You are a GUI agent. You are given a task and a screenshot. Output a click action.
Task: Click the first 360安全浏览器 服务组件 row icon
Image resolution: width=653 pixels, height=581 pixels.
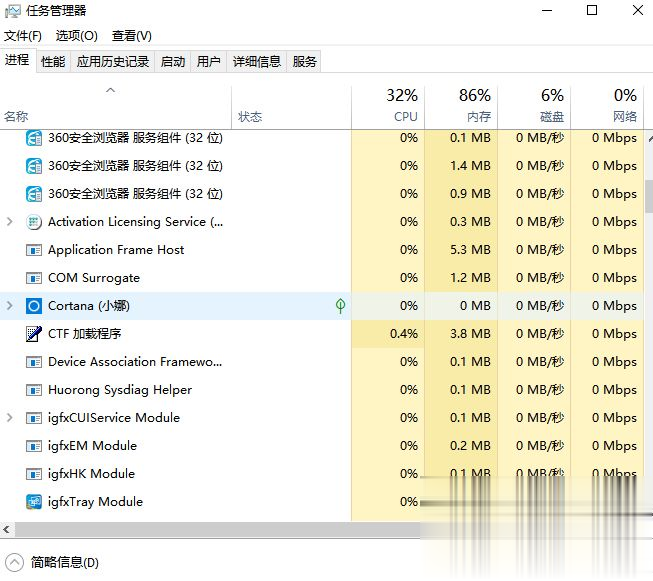point(34,138)
